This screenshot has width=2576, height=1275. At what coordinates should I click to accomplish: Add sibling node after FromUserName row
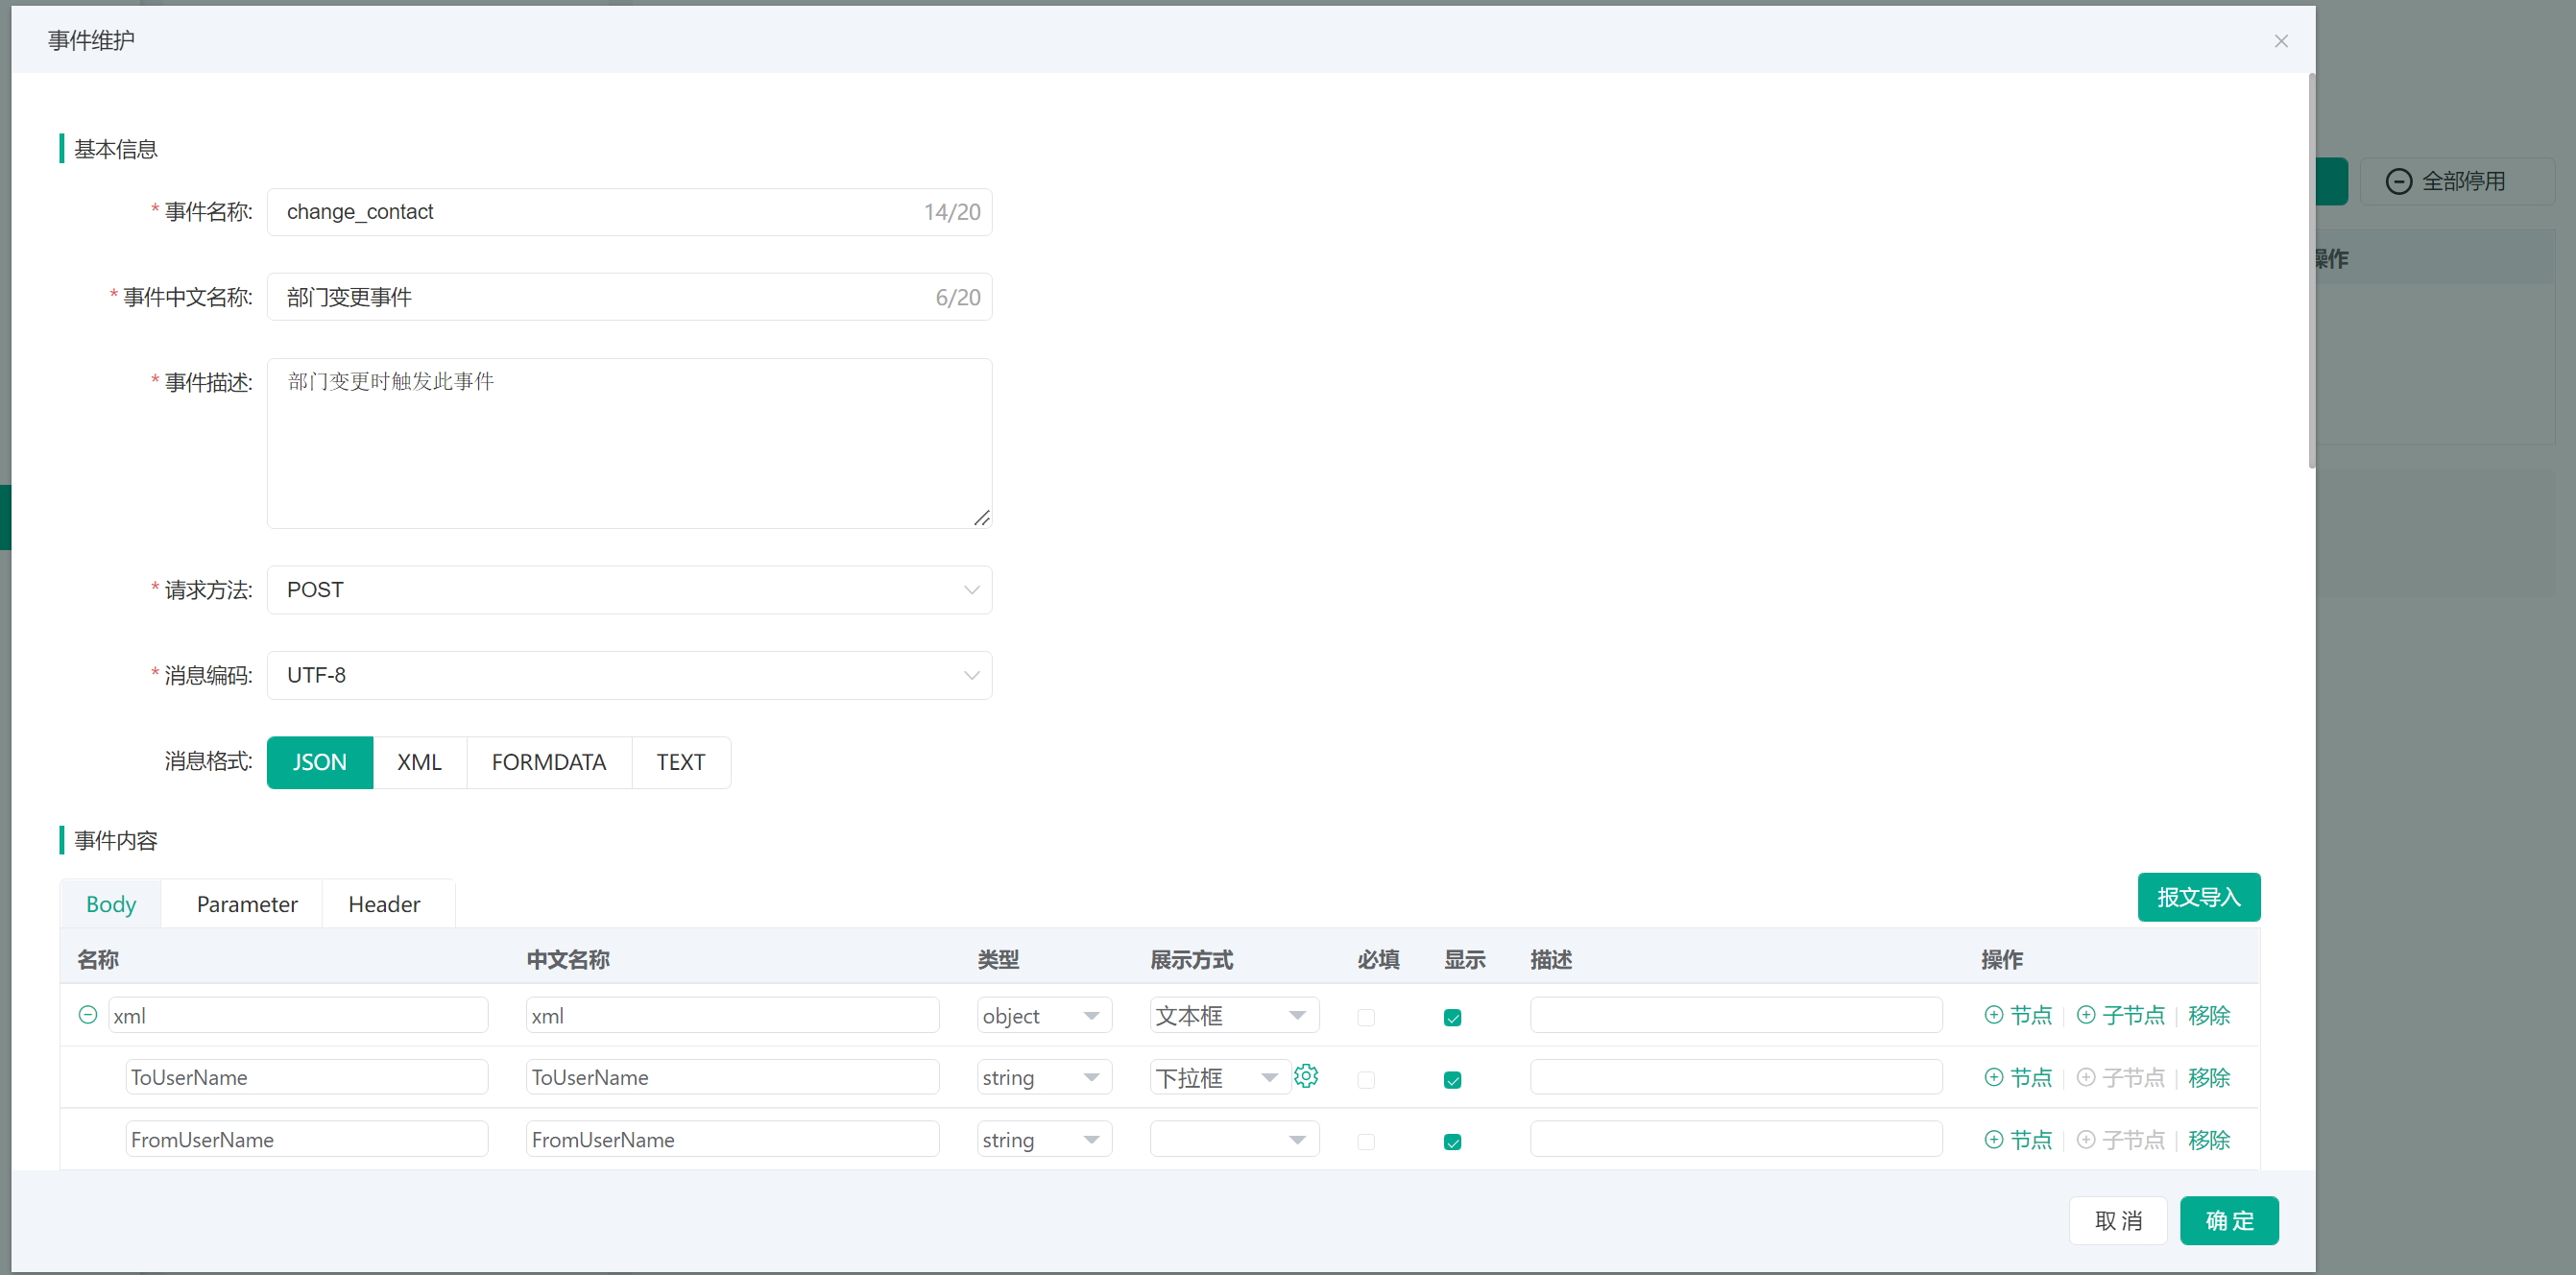[x=2018, y=1139]
